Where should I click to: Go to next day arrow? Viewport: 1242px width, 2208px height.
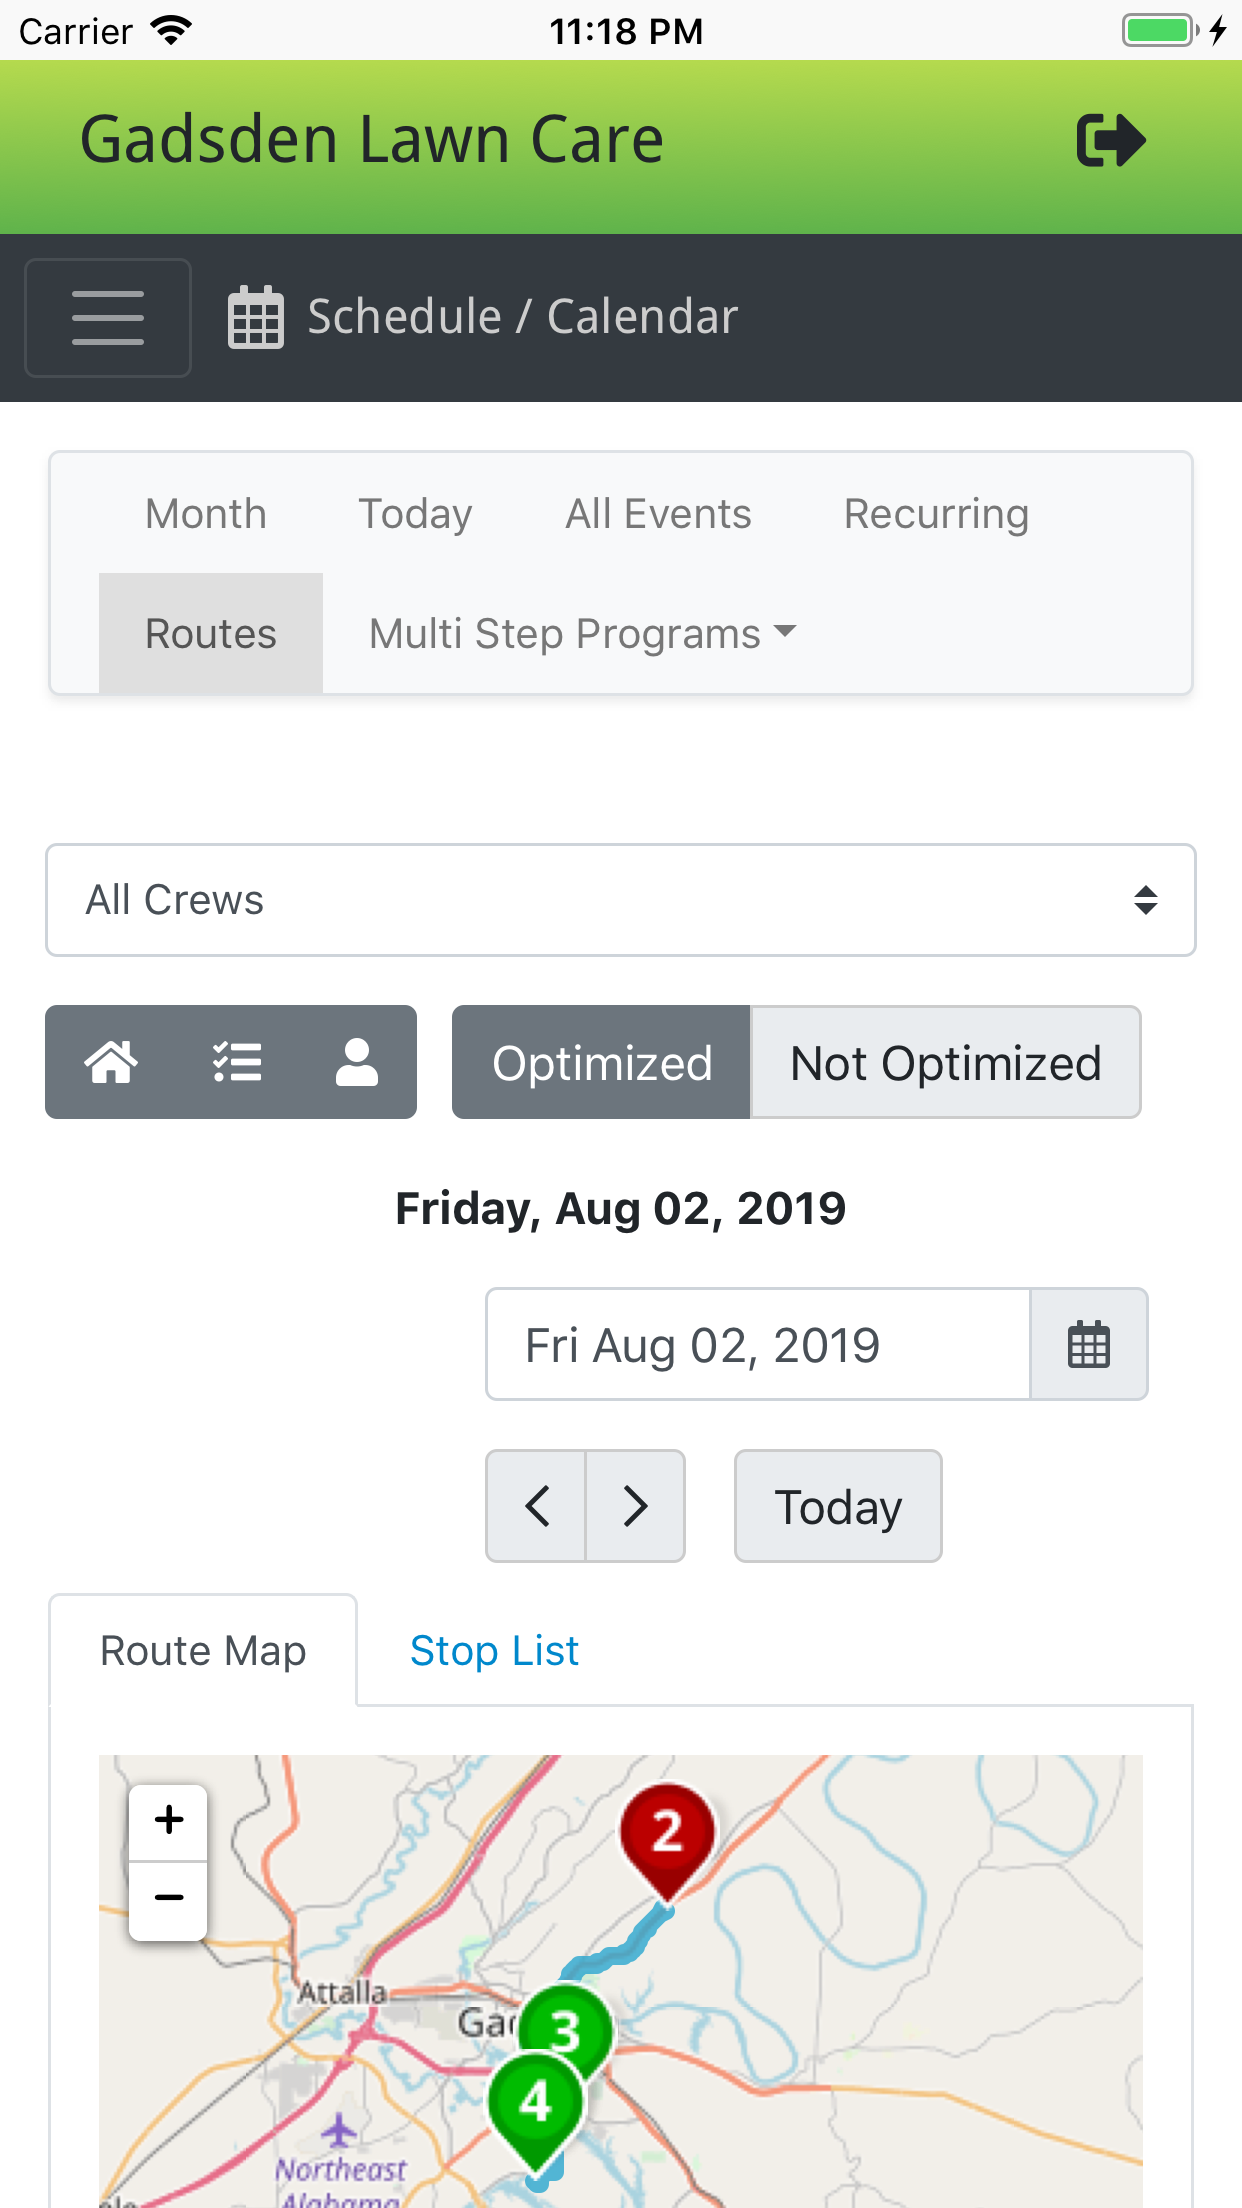click(x=635, y=1506)
